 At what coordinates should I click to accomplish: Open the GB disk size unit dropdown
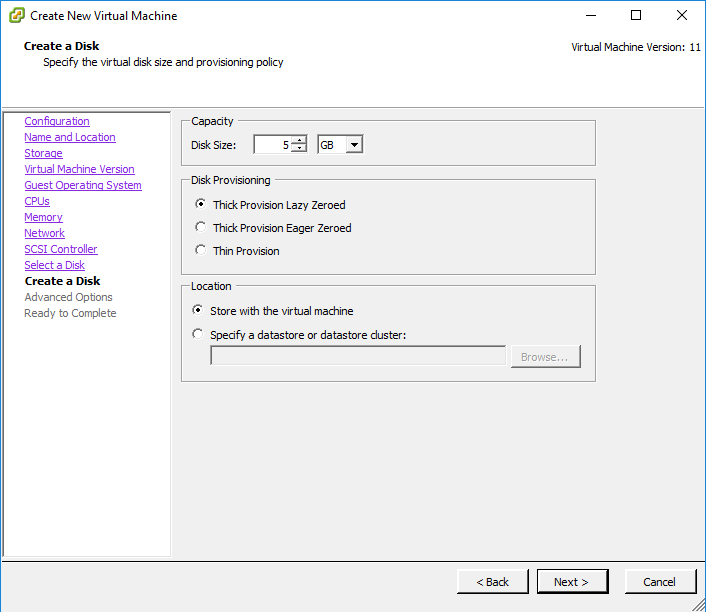tap(354, 145)
